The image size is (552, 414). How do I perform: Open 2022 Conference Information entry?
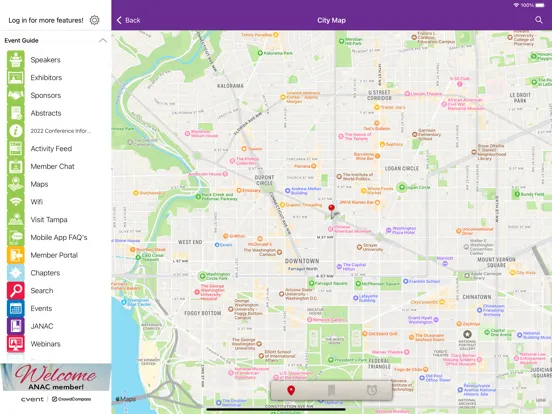pos(61,131)
